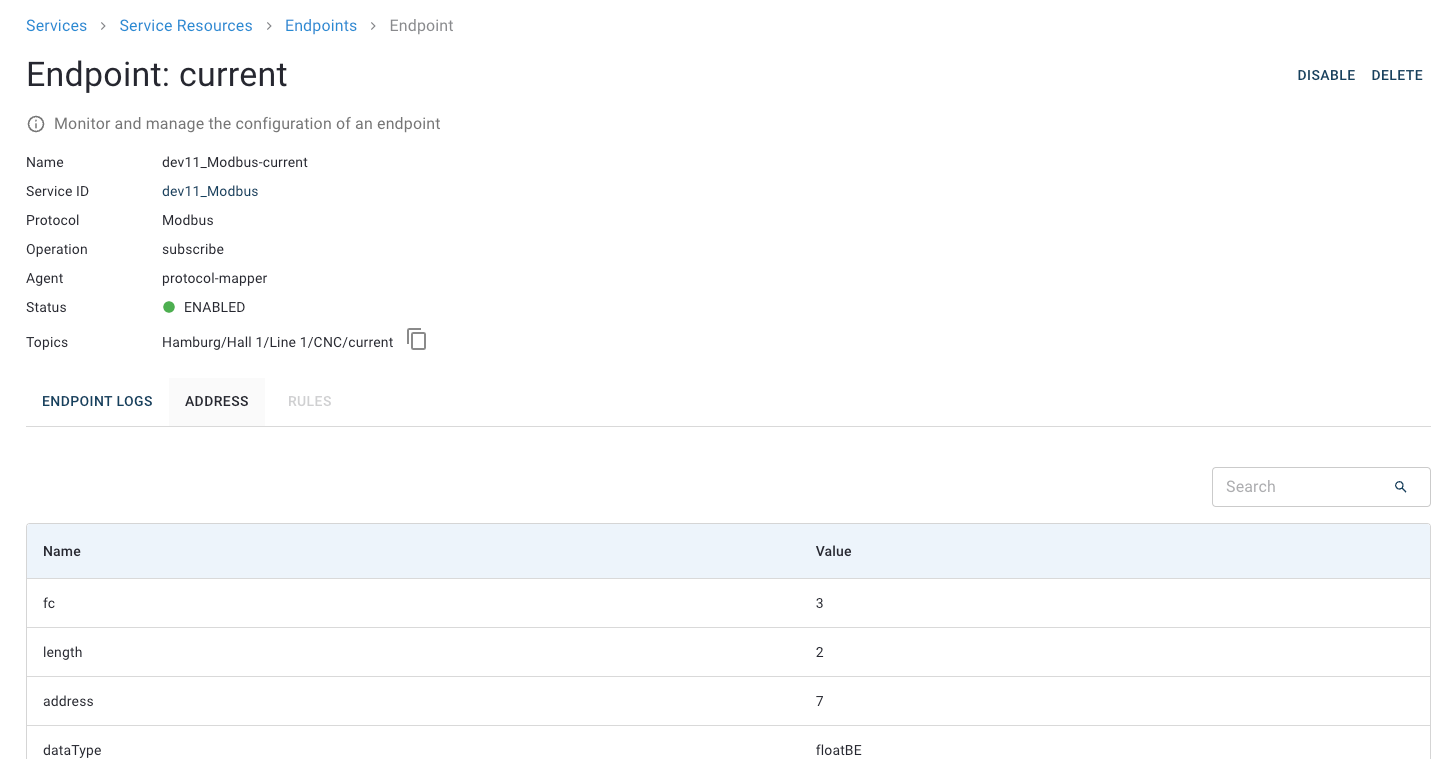Open the Rules tab
The image size is (1433, 759).
pyautogui.click(x=309, y=401)
